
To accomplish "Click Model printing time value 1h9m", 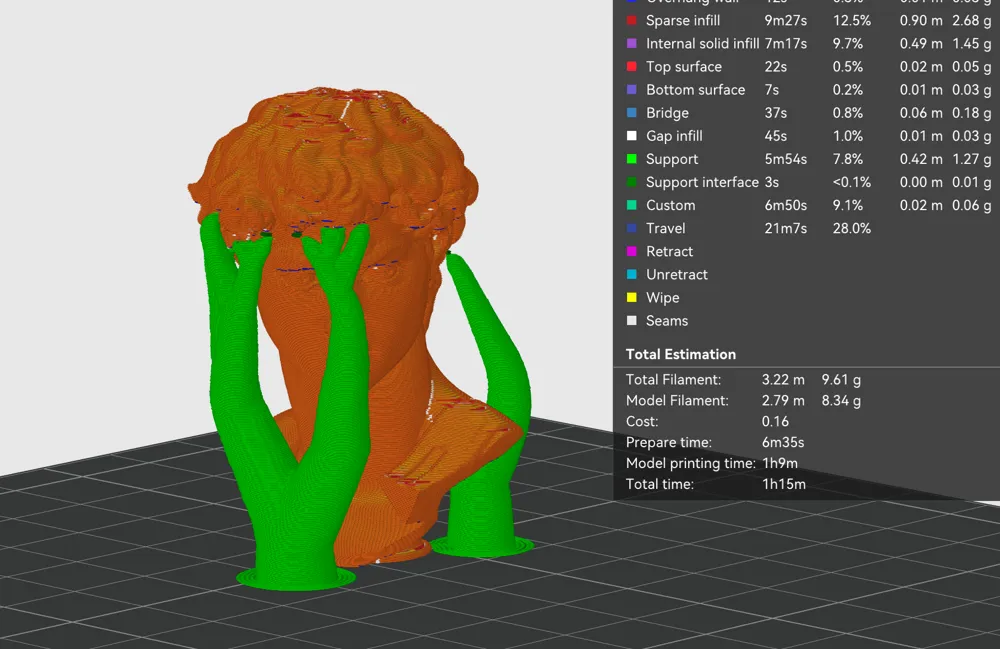I will tap(780, 463).
